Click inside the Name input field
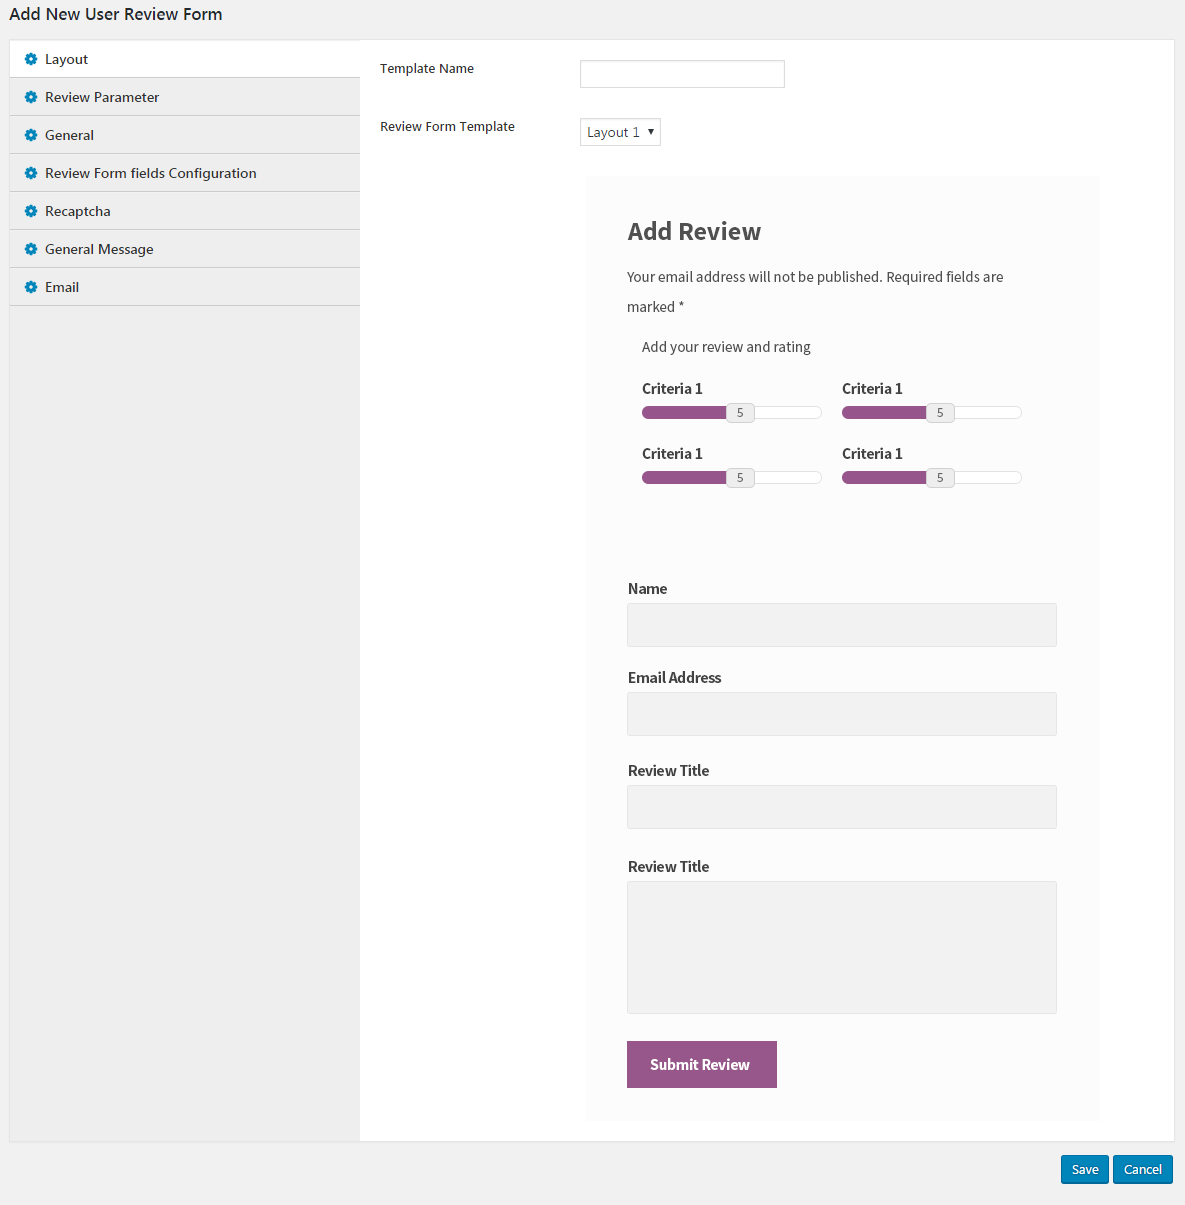This screenshot has height=1205, width=1185. click(x=841, y=625)
